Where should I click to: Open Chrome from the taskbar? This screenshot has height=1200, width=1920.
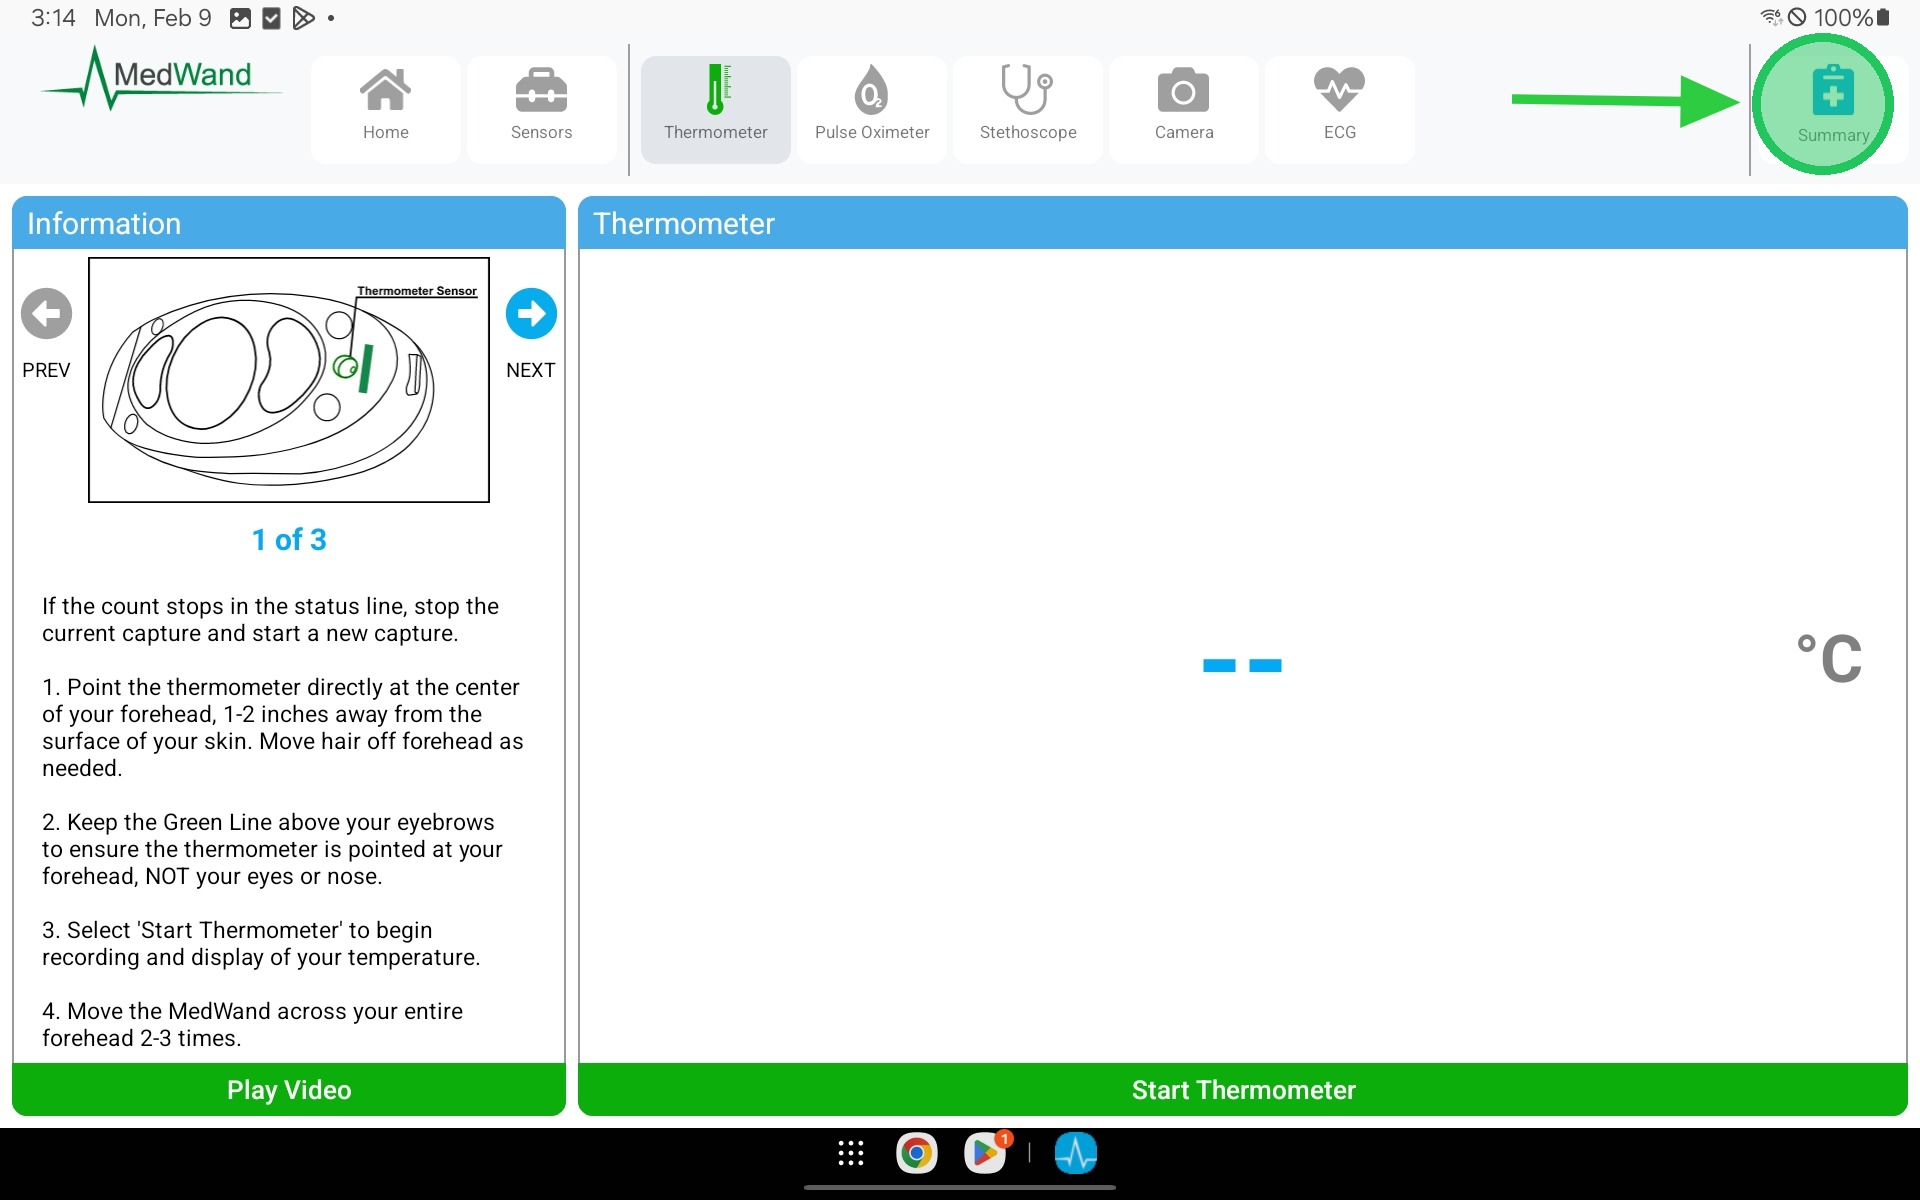(916, 1153)
